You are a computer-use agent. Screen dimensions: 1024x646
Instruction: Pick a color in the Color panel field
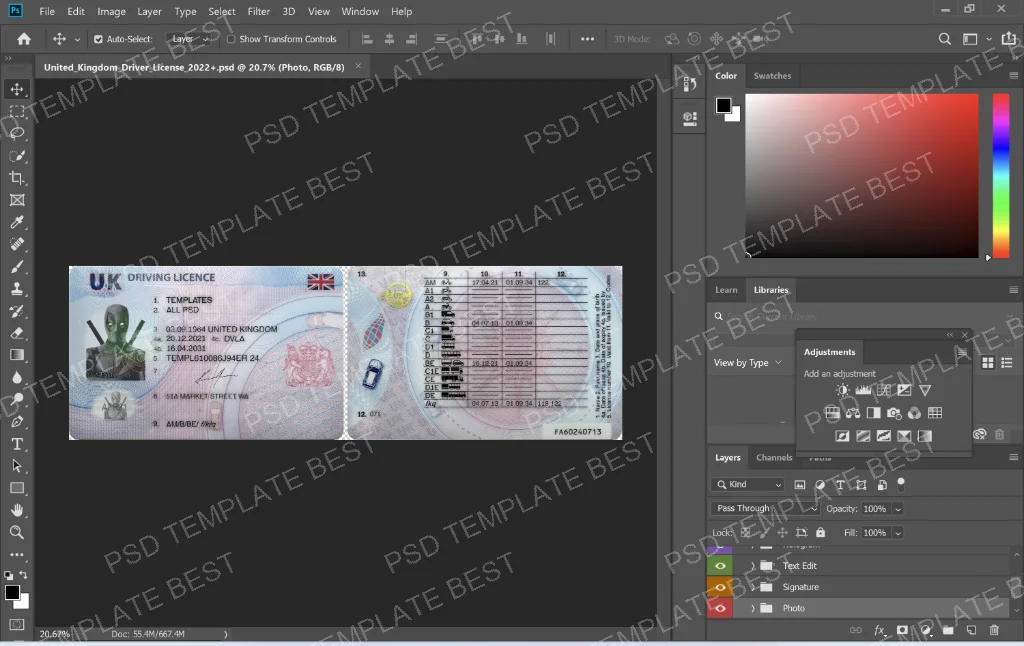pos(862,176)
